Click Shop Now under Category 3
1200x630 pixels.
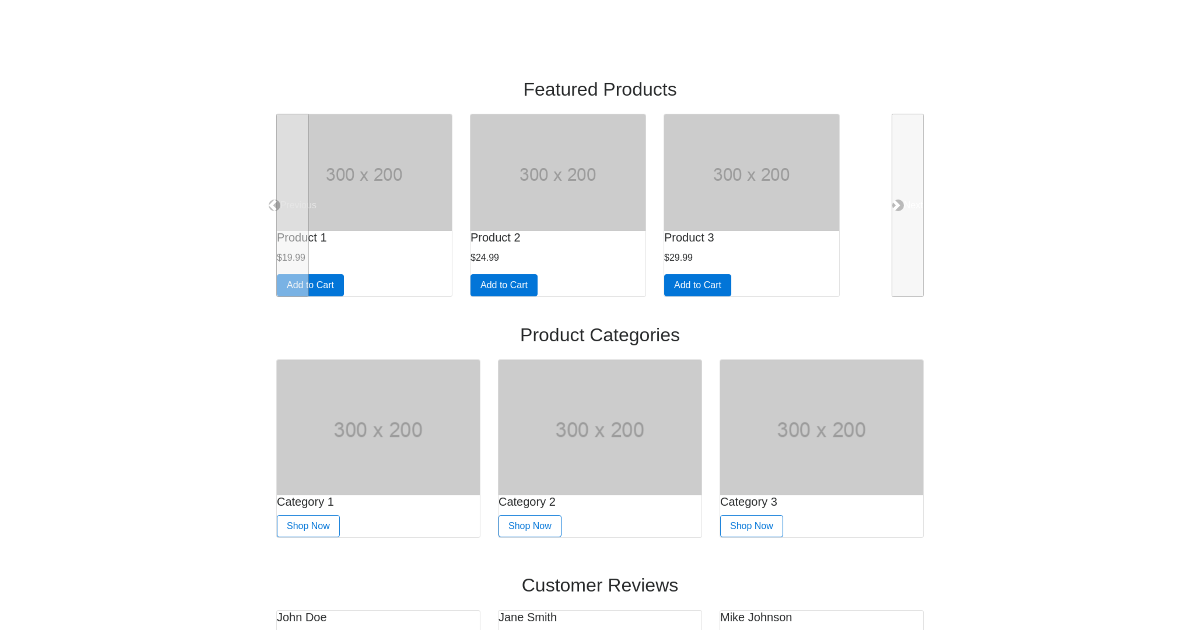[x=751, y=525]
